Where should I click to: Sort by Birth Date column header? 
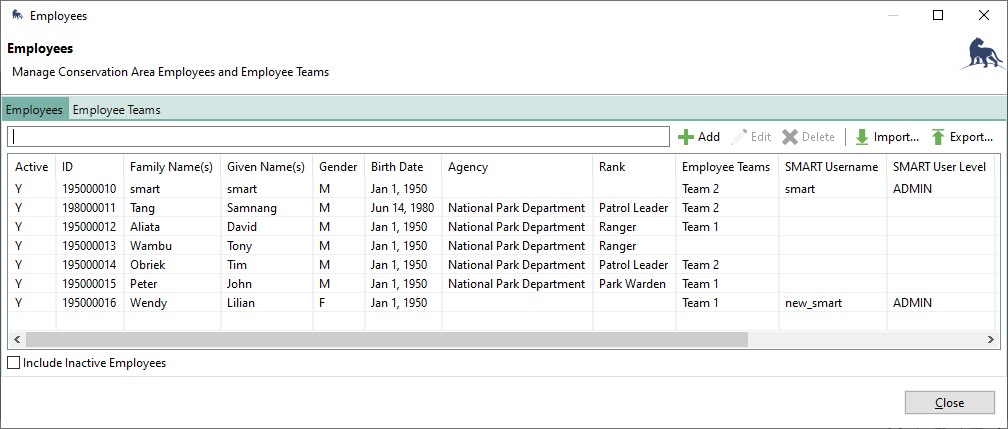coord(397,166)
